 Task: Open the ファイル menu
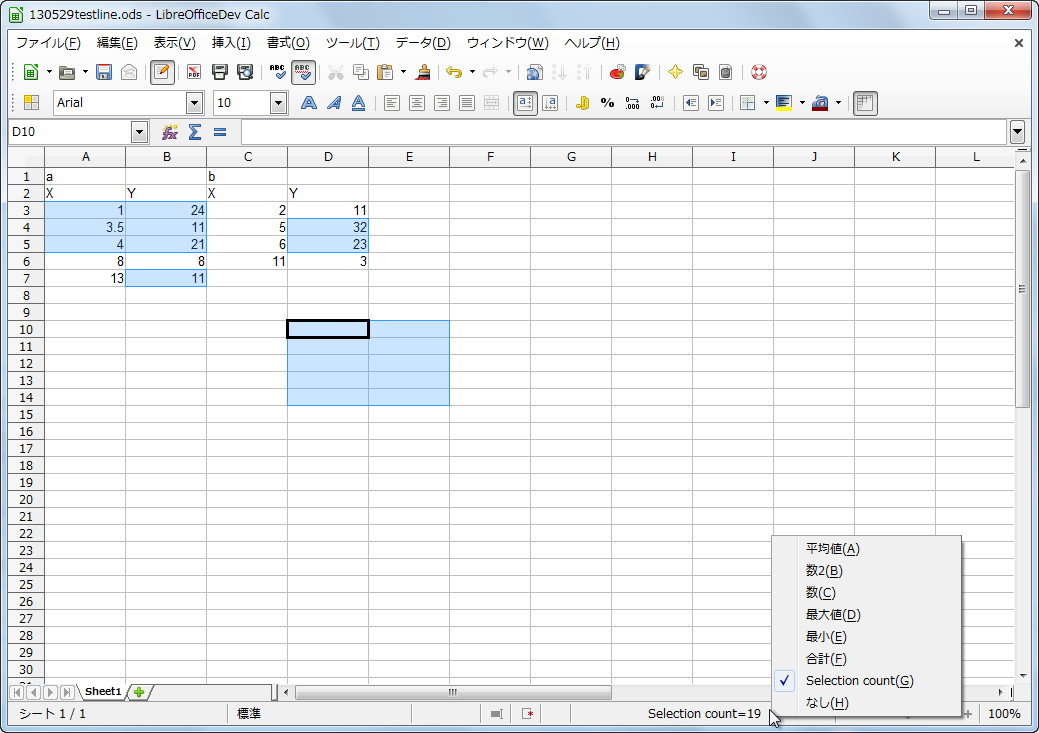pos(48,43)
